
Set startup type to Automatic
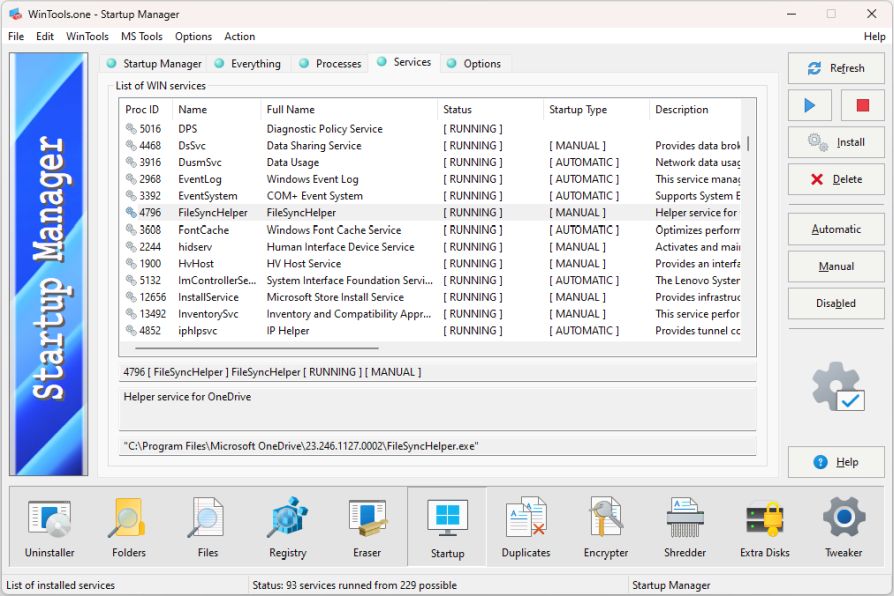[x=836, y=229]
